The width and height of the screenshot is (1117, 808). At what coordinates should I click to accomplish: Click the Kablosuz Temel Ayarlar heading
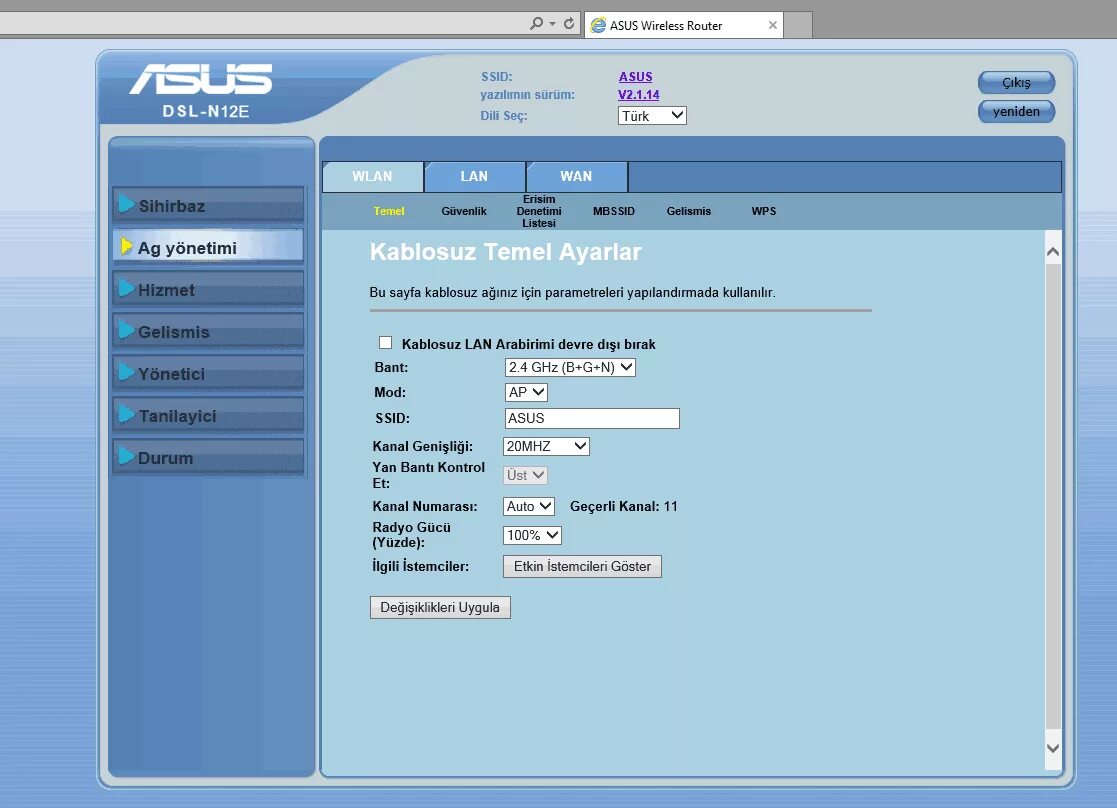pos(505,252)
